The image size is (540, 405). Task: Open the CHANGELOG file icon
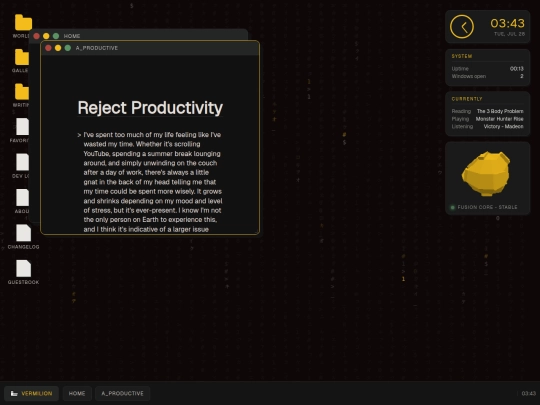click(23, 233)
